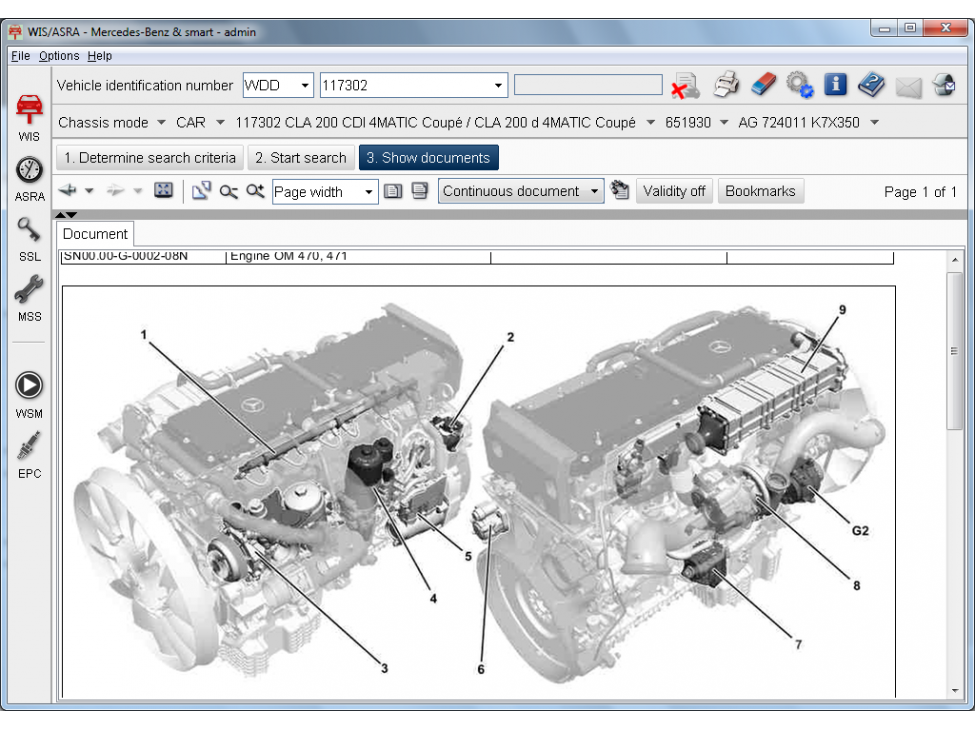
Task: Toggle the double page layout icon
Action: [418, 191]
